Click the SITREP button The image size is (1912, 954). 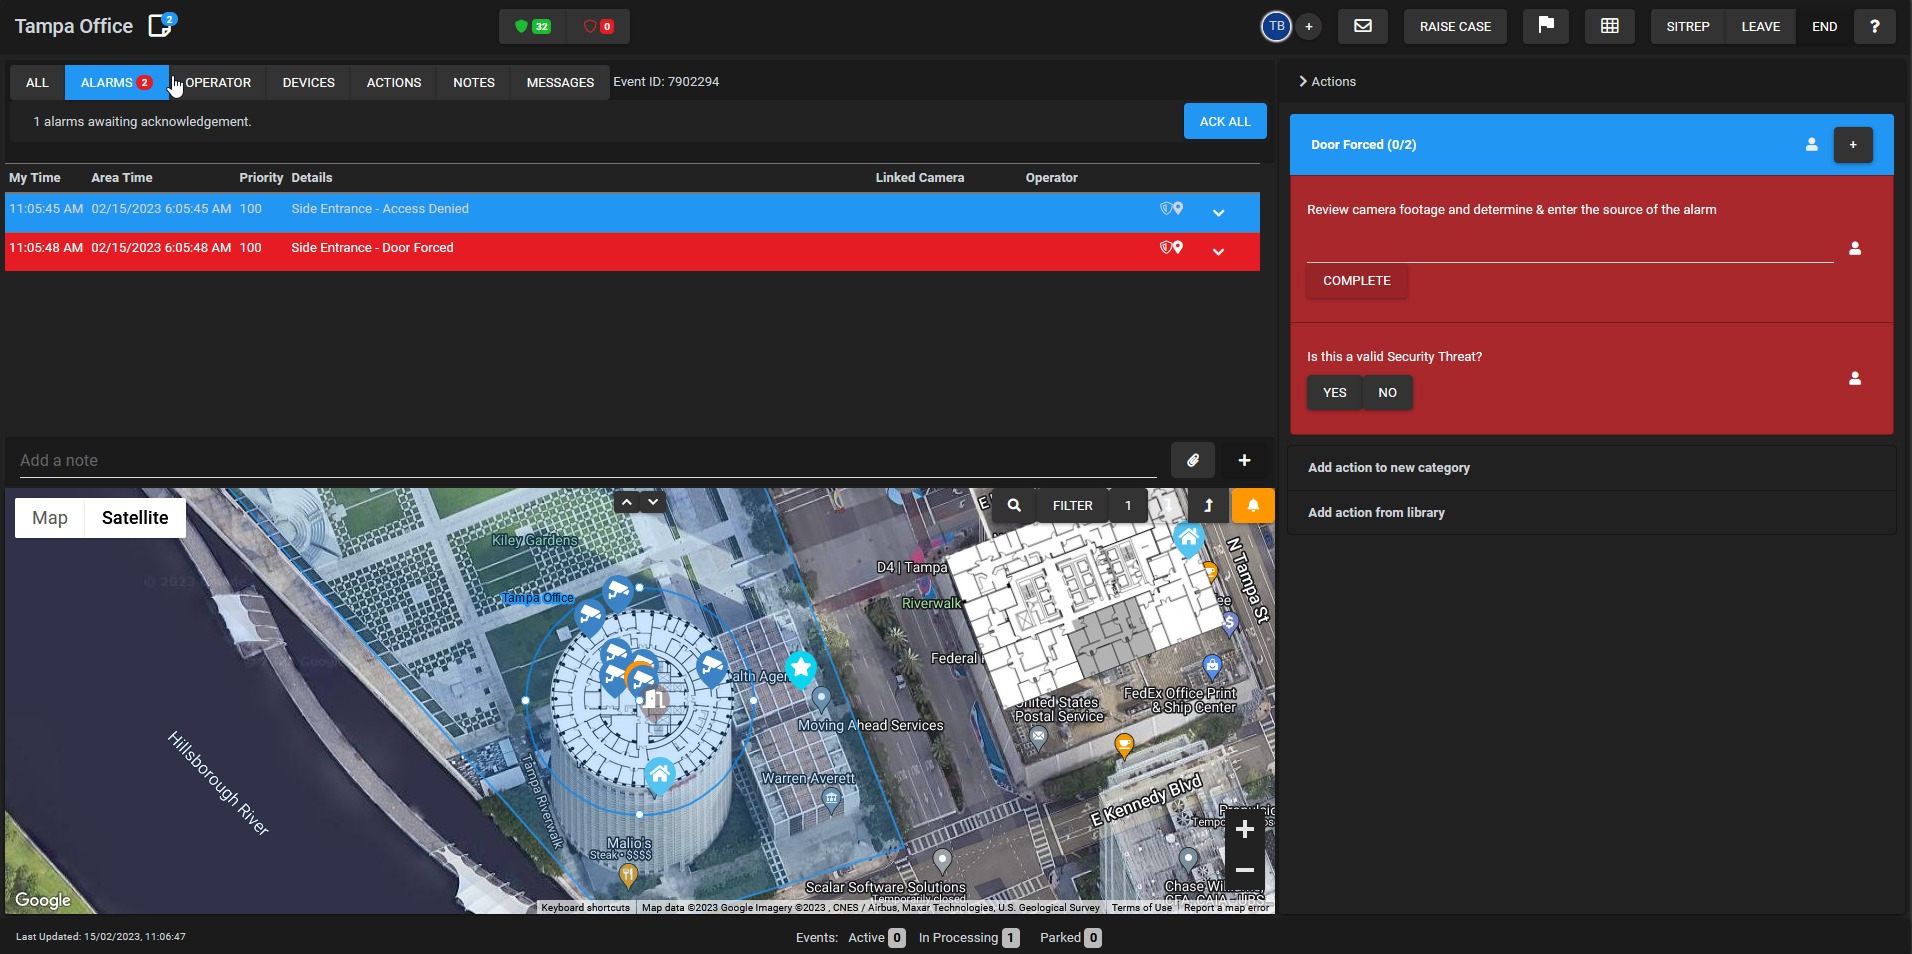1688,26
